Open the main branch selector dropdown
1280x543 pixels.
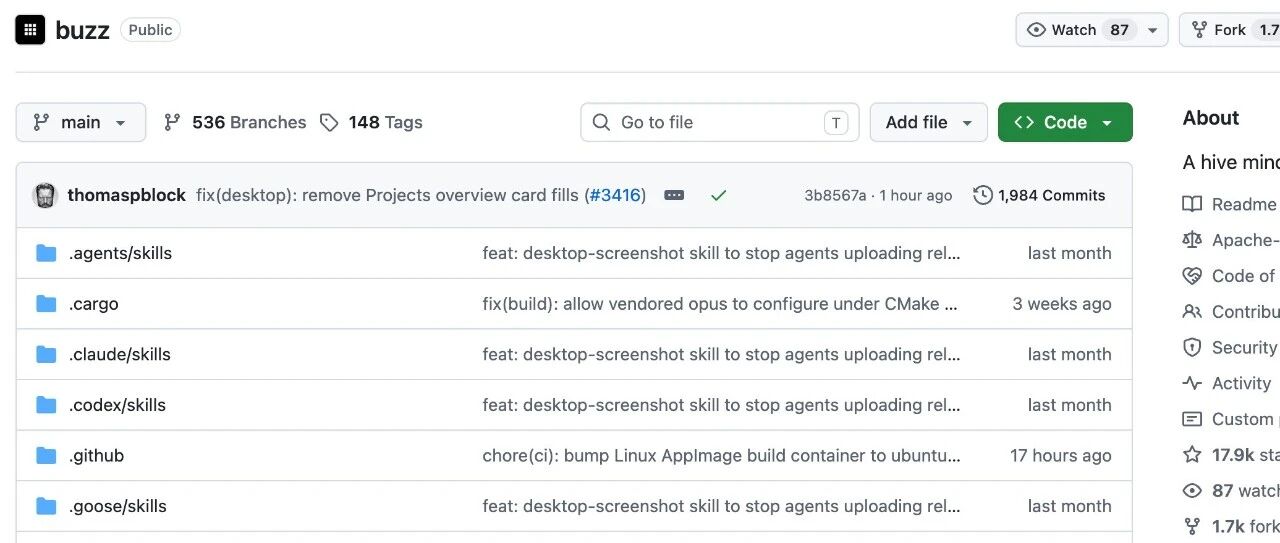81,122
